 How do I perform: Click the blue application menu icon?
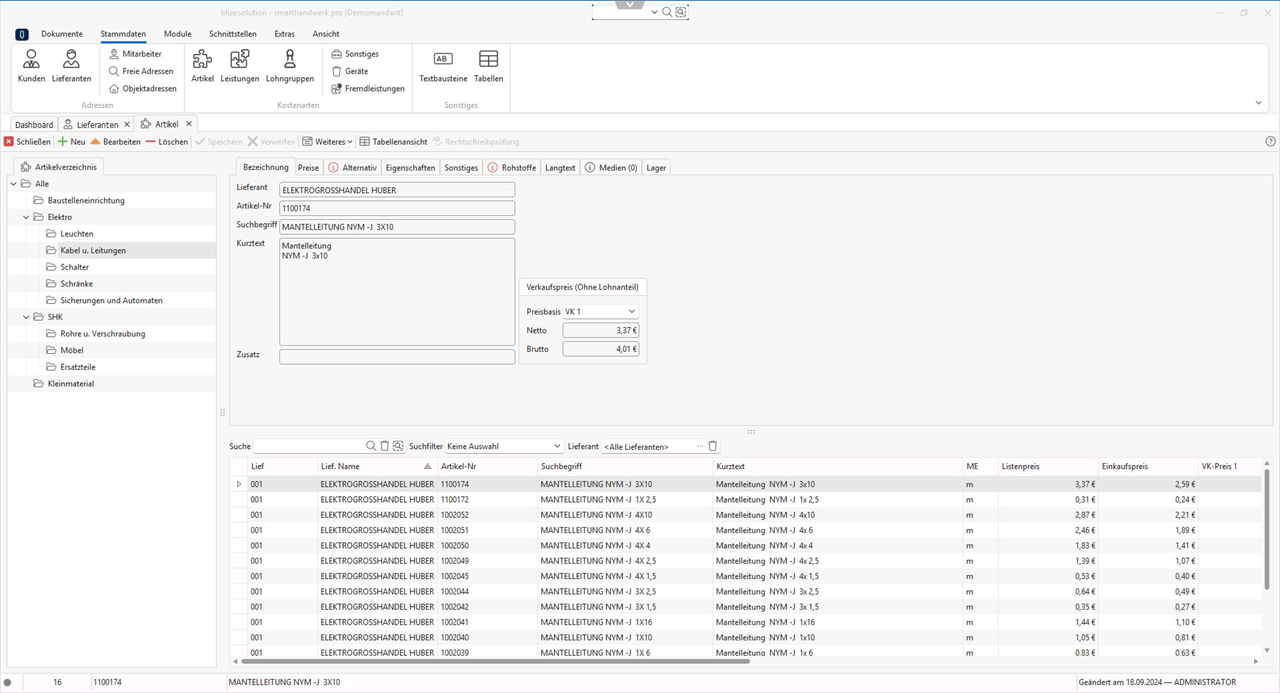coord(22,34)
